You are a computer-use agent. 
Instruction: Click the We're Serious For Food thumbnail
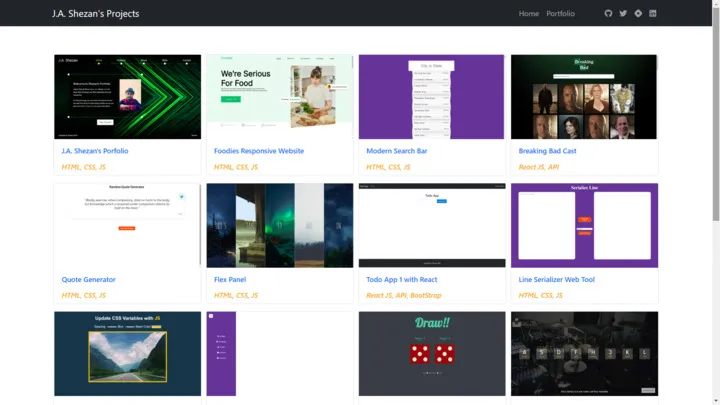click(280, 97)
